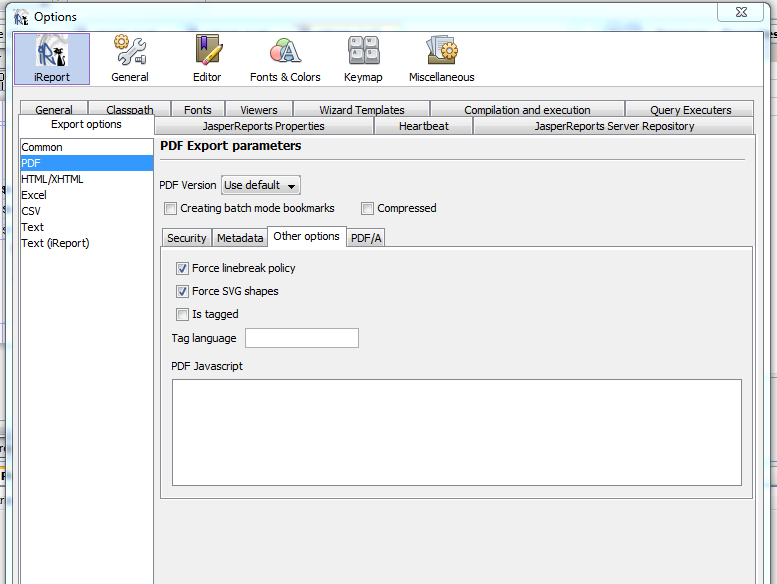Open the JasperReports Properties tab
Image resolution: width=777 pixels, height=584 pixels.
click(x=264, y=126)
